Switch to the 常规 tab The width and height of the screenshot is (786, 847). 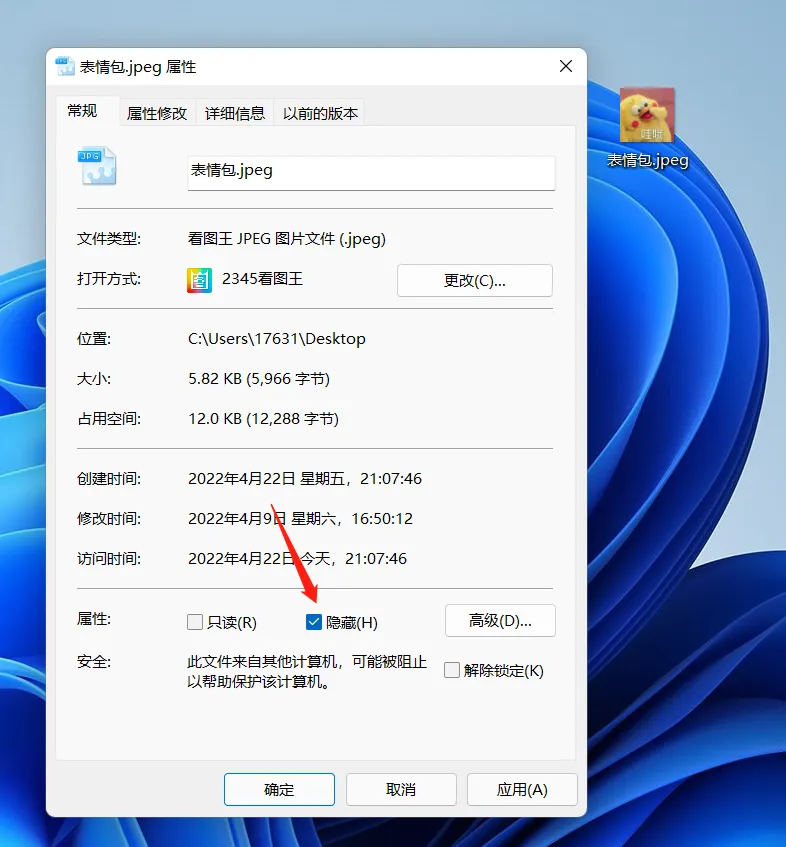pyautogui.click(x=82, y=111)
